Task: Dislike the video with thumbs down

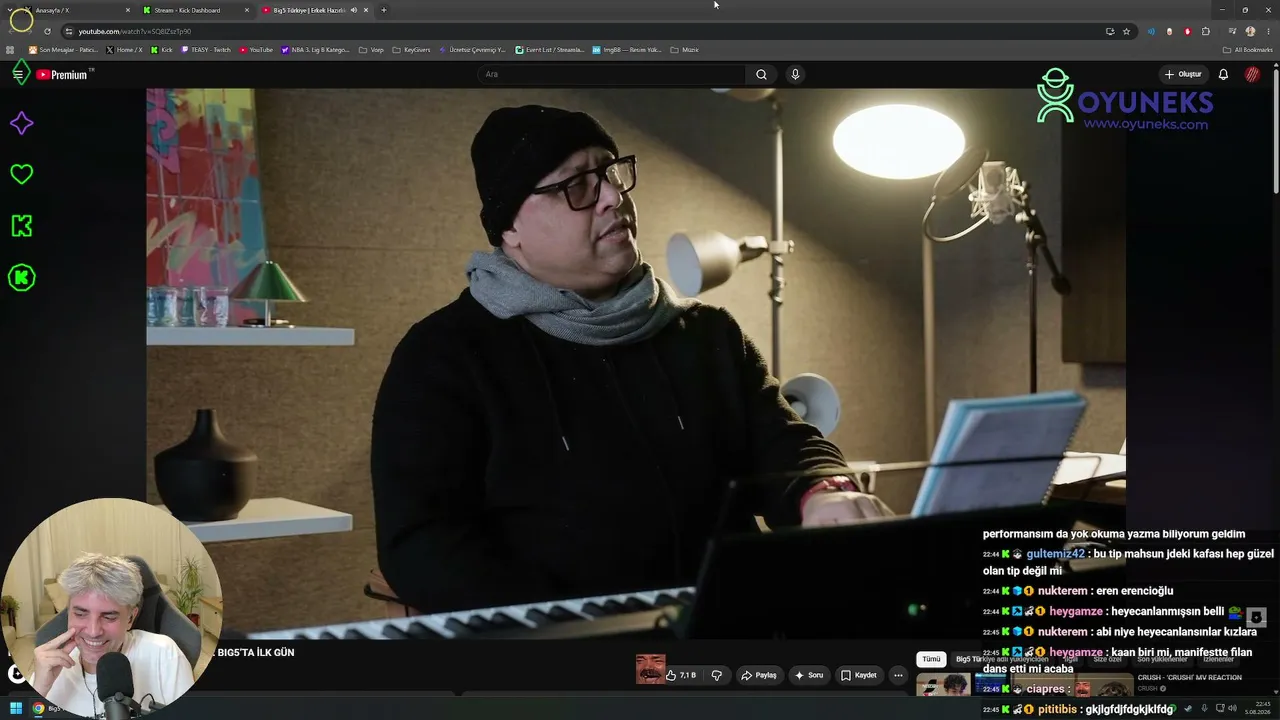Action: tap(716, 675)
